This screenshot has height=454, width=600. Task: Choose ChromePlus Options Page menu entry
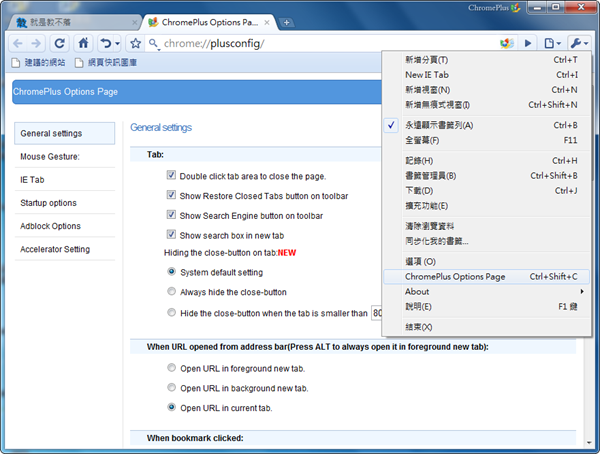pos(486,276)
